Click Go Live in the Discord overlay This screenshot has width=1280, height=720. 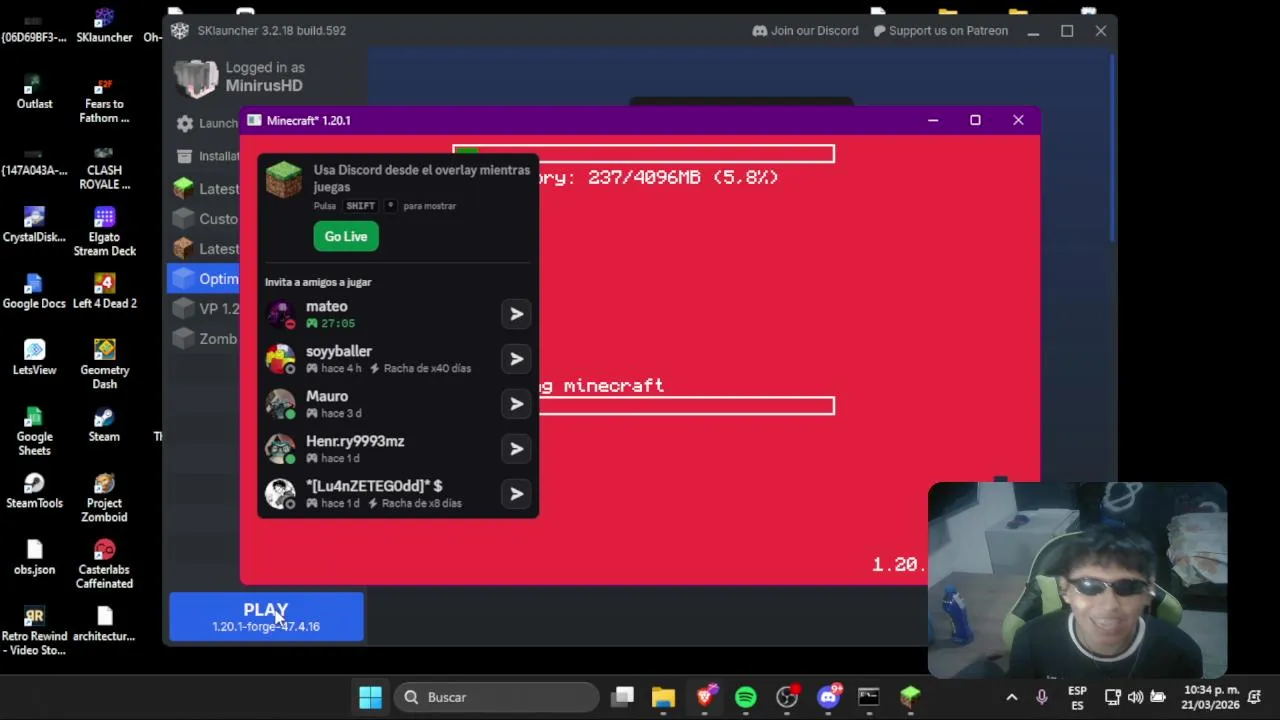(346, 236)
